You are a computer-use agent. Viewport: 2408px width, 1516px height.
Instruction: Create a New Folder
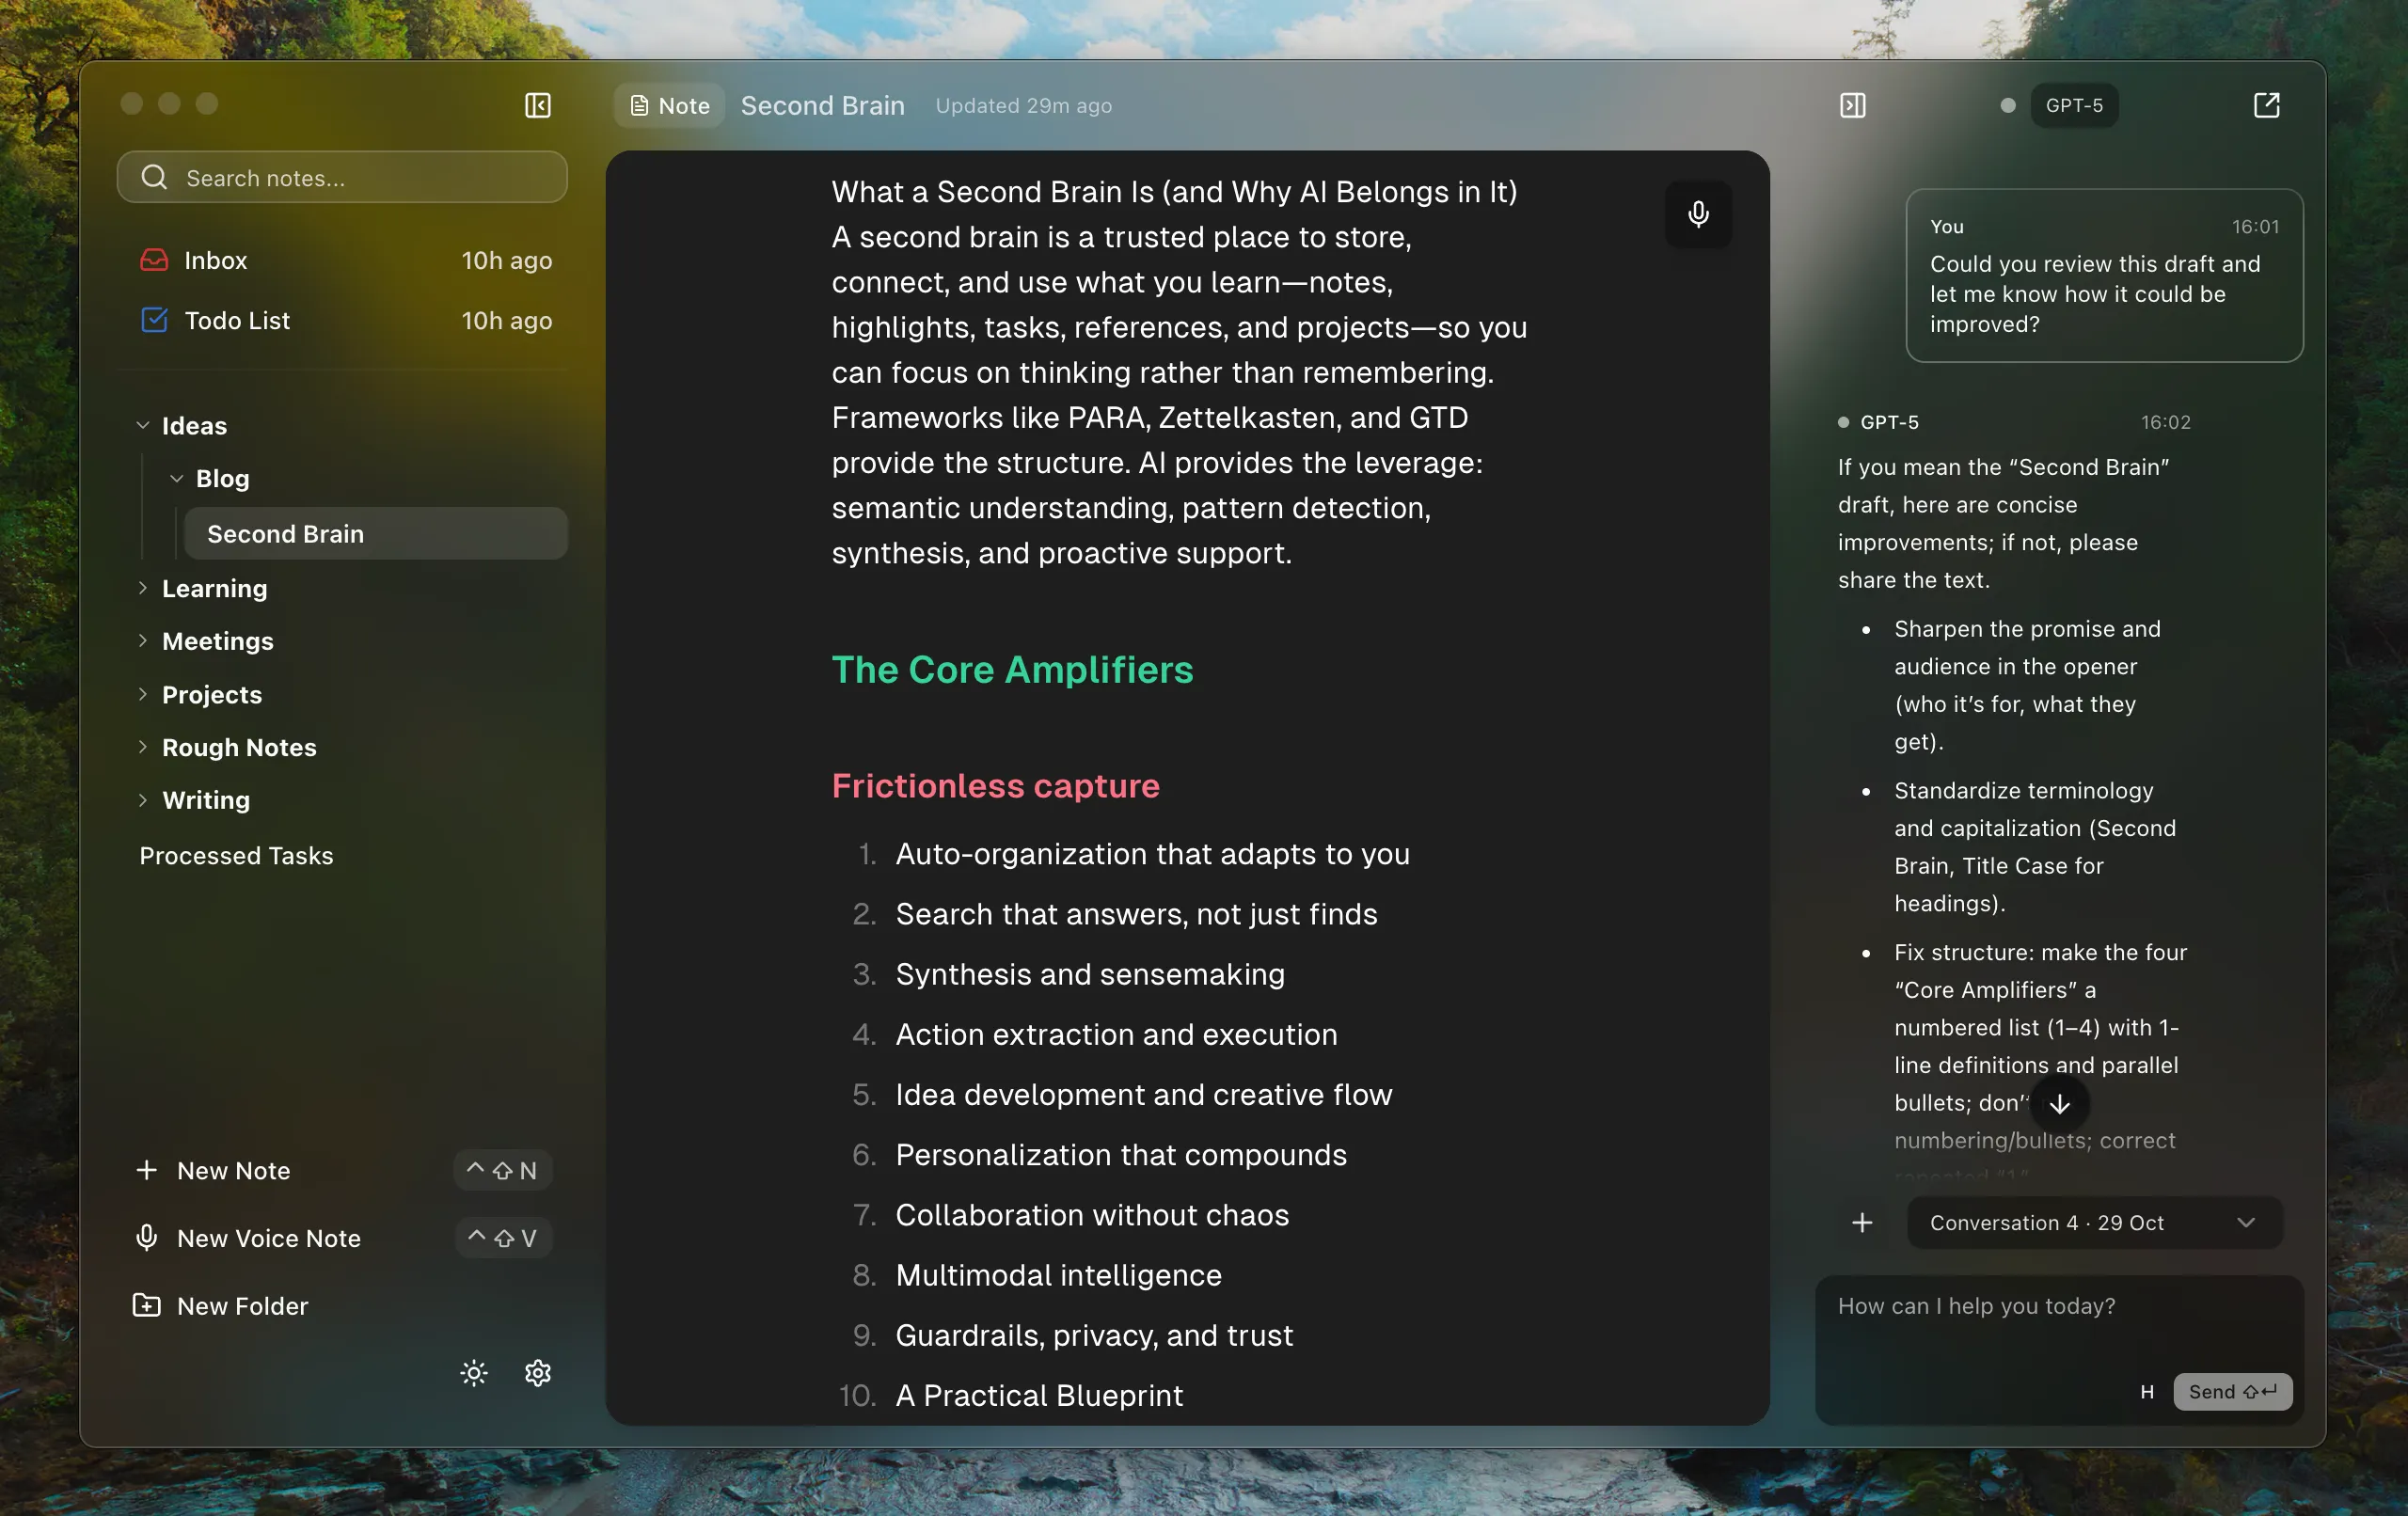(x=242, y=1305)
